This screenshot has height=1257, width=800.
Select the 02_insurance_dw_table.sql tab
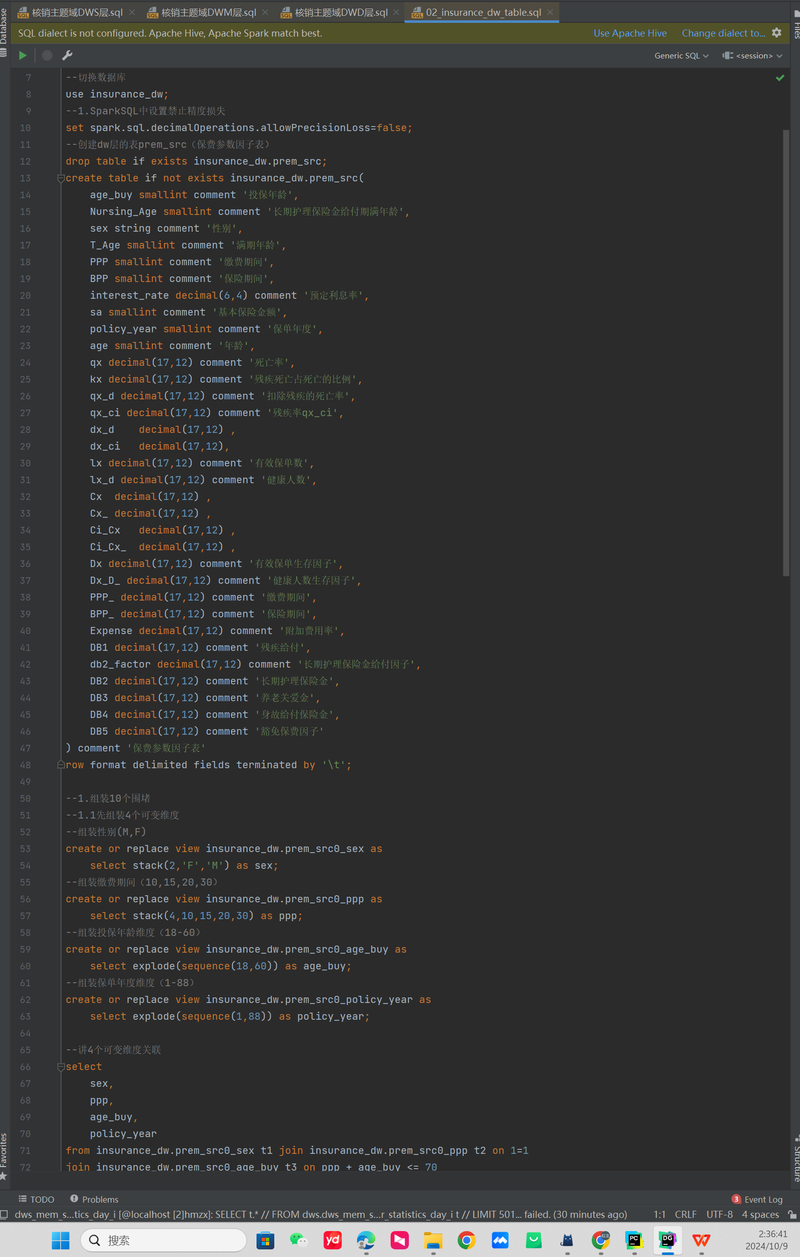coord(482,13)
